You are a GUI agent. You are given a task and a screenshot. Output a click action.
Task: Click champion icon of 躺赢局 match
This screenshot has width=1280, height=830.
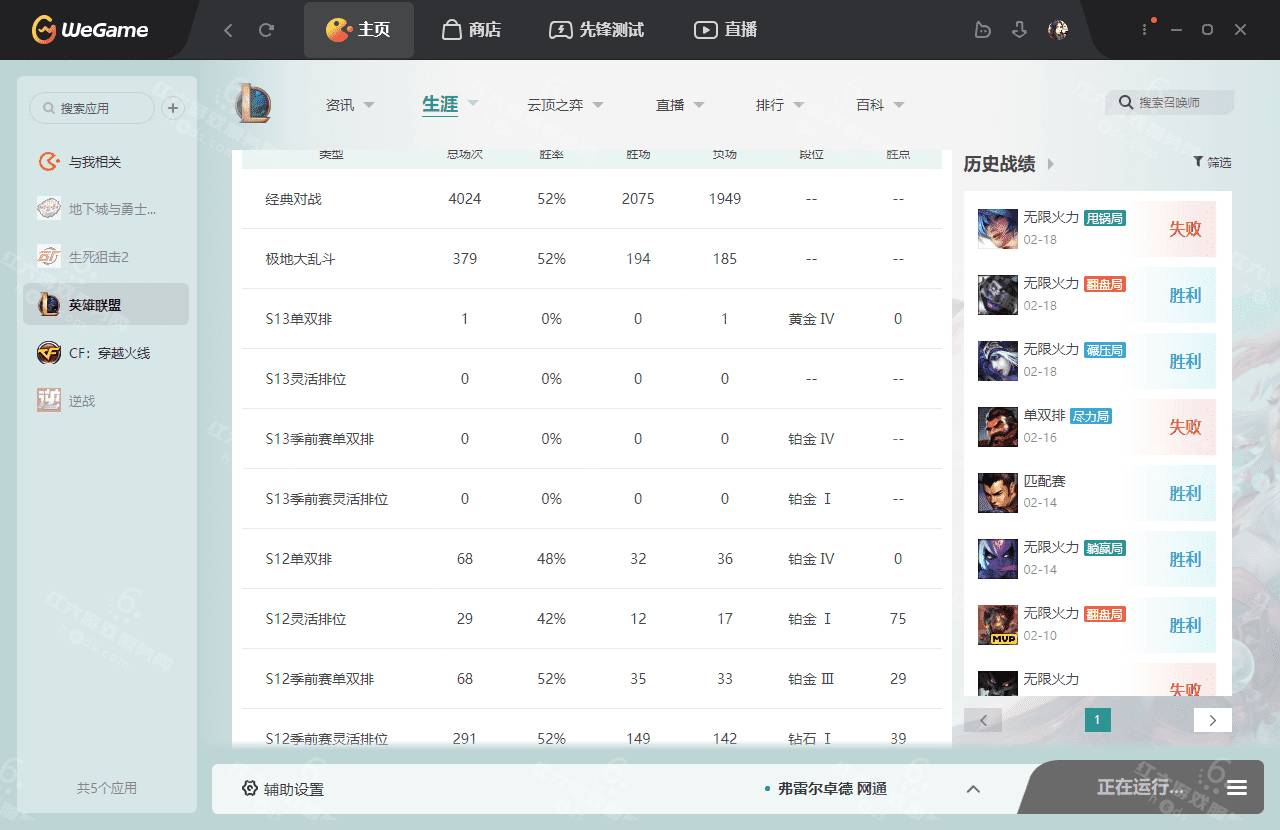(998, 559)
